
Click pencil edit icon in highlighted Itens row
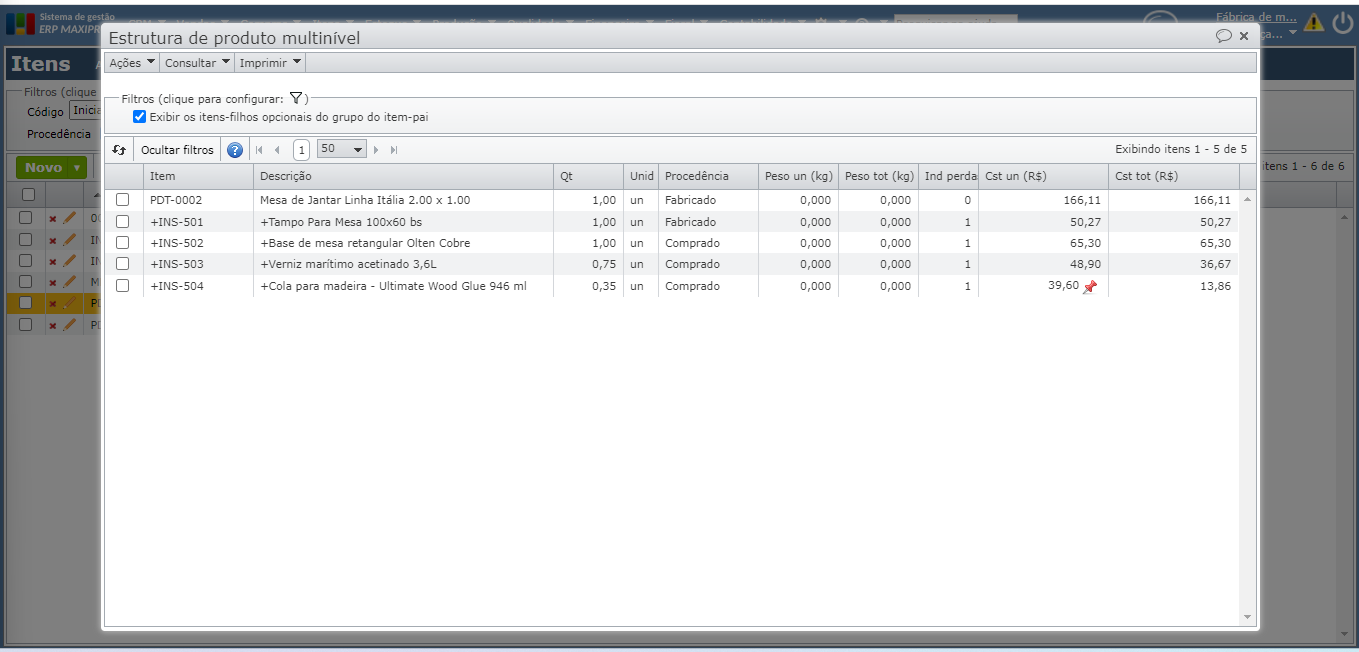tap(69, 302)
